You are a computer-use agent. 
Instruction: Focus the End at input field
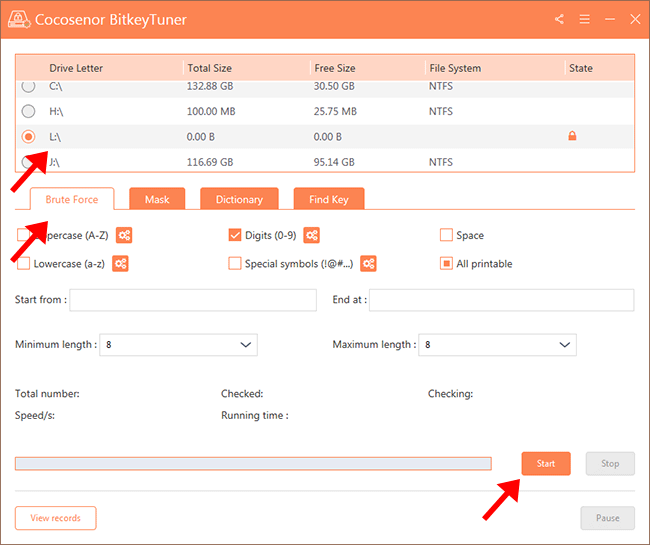point(502,300)
